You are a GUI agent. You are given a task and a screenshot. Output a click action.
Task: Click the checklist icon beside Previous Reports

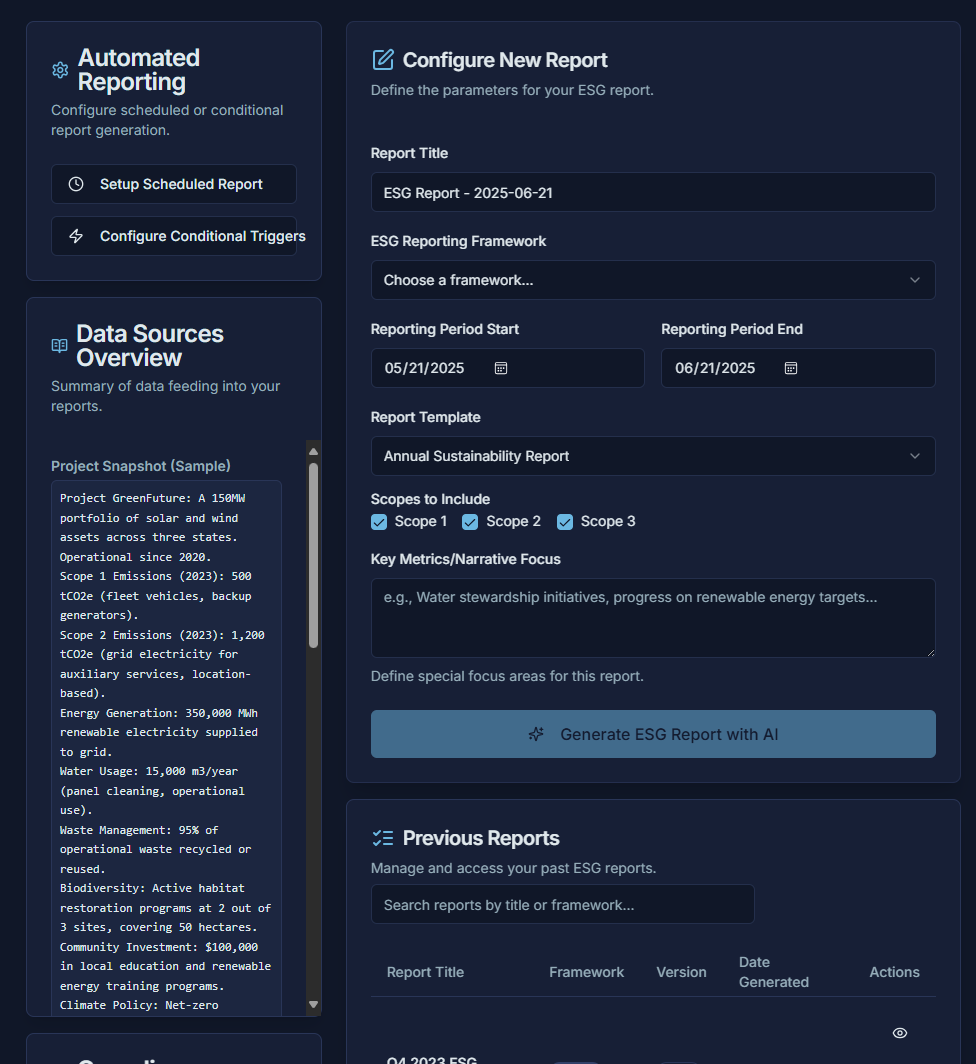point(384,837)
